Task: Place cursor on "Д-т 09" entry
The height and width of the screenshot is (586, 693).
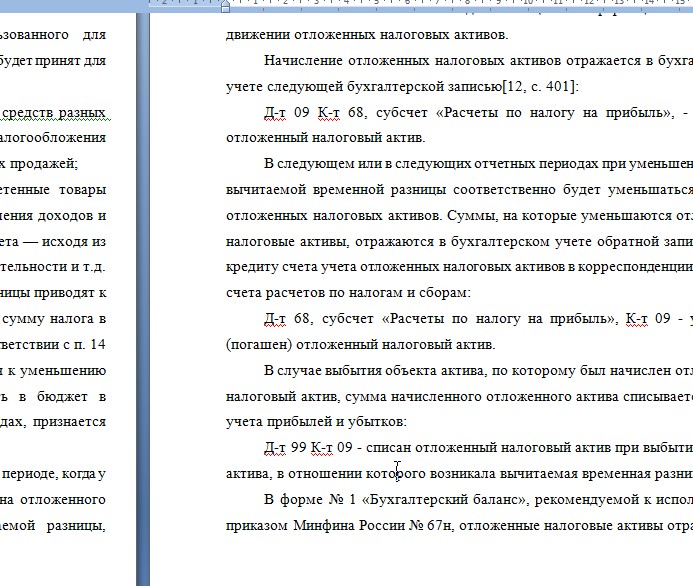Action: [287, 112]
